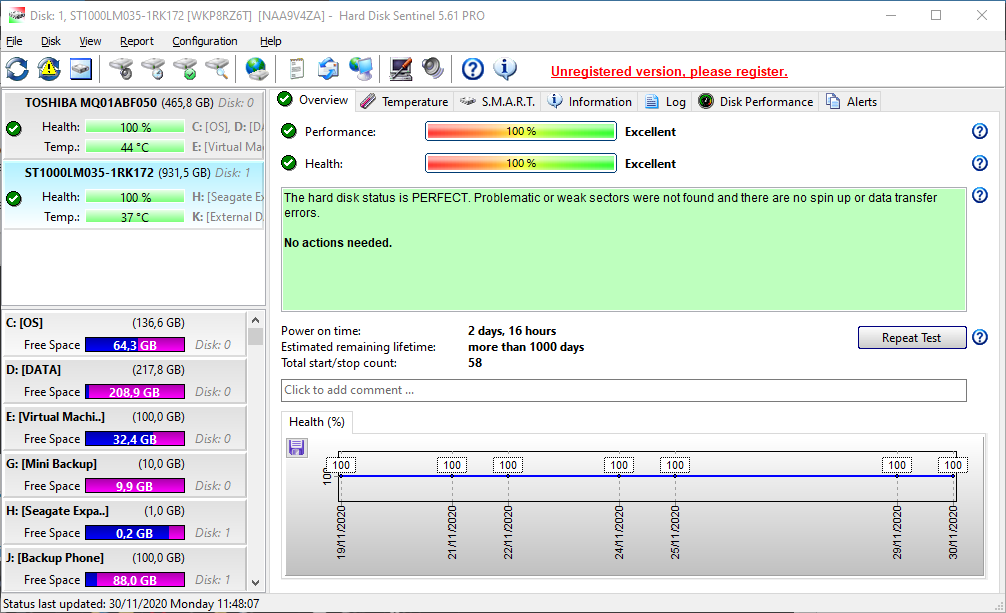This screenshot has width=1006, height=613.
Task: Click the disk with clock test icon
Action: tap(154, 69)
